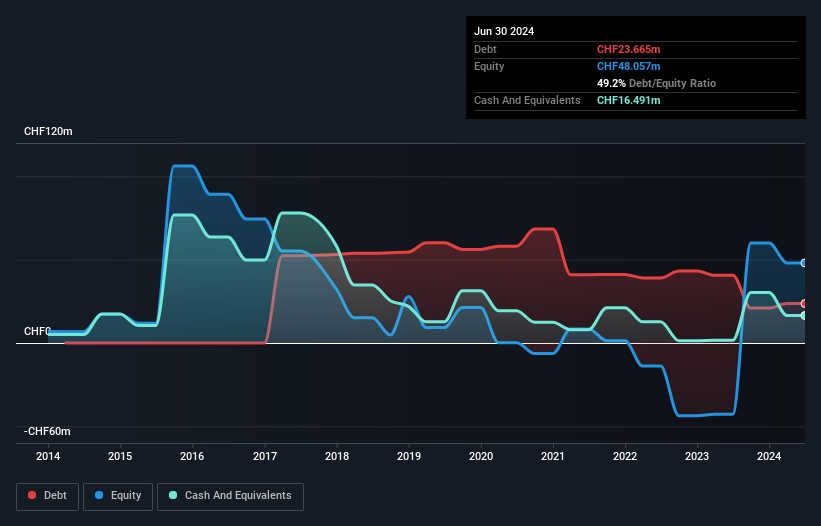Toggle the Debt legend button

tap(48, 496)
